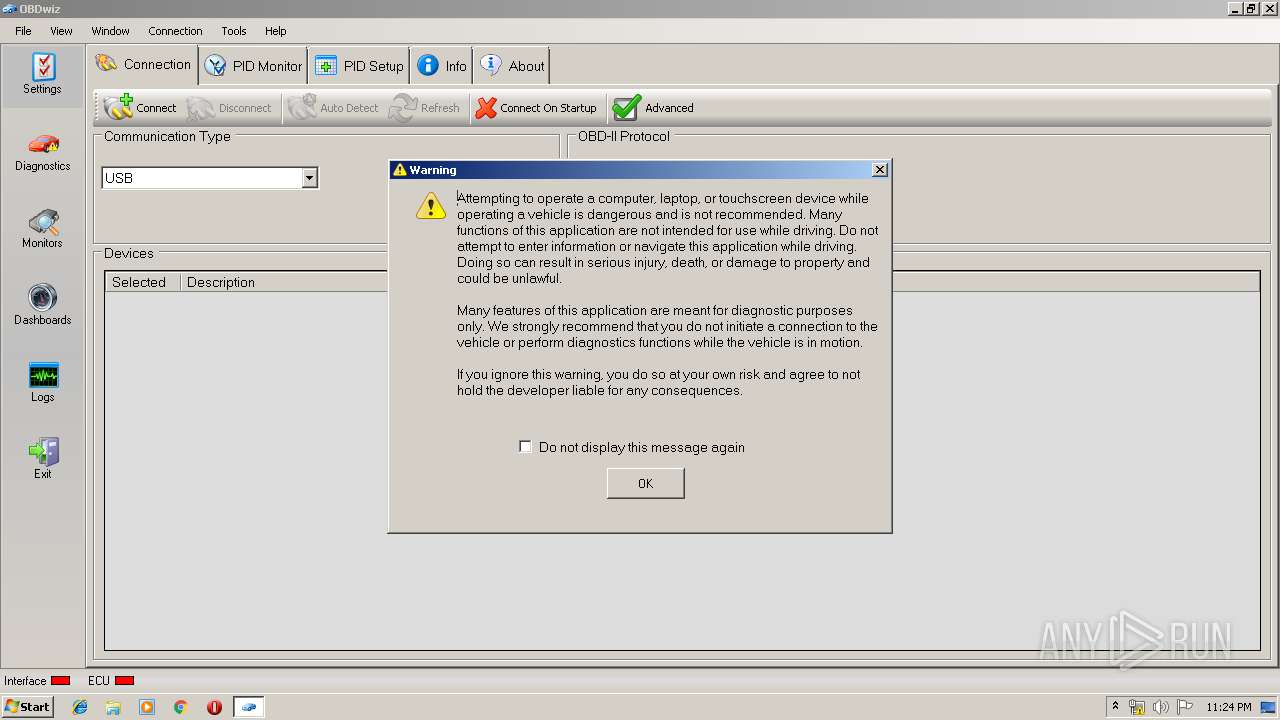
Task: Click the taskbar clock showing 11:24 PM
Action: [1229, 707]
